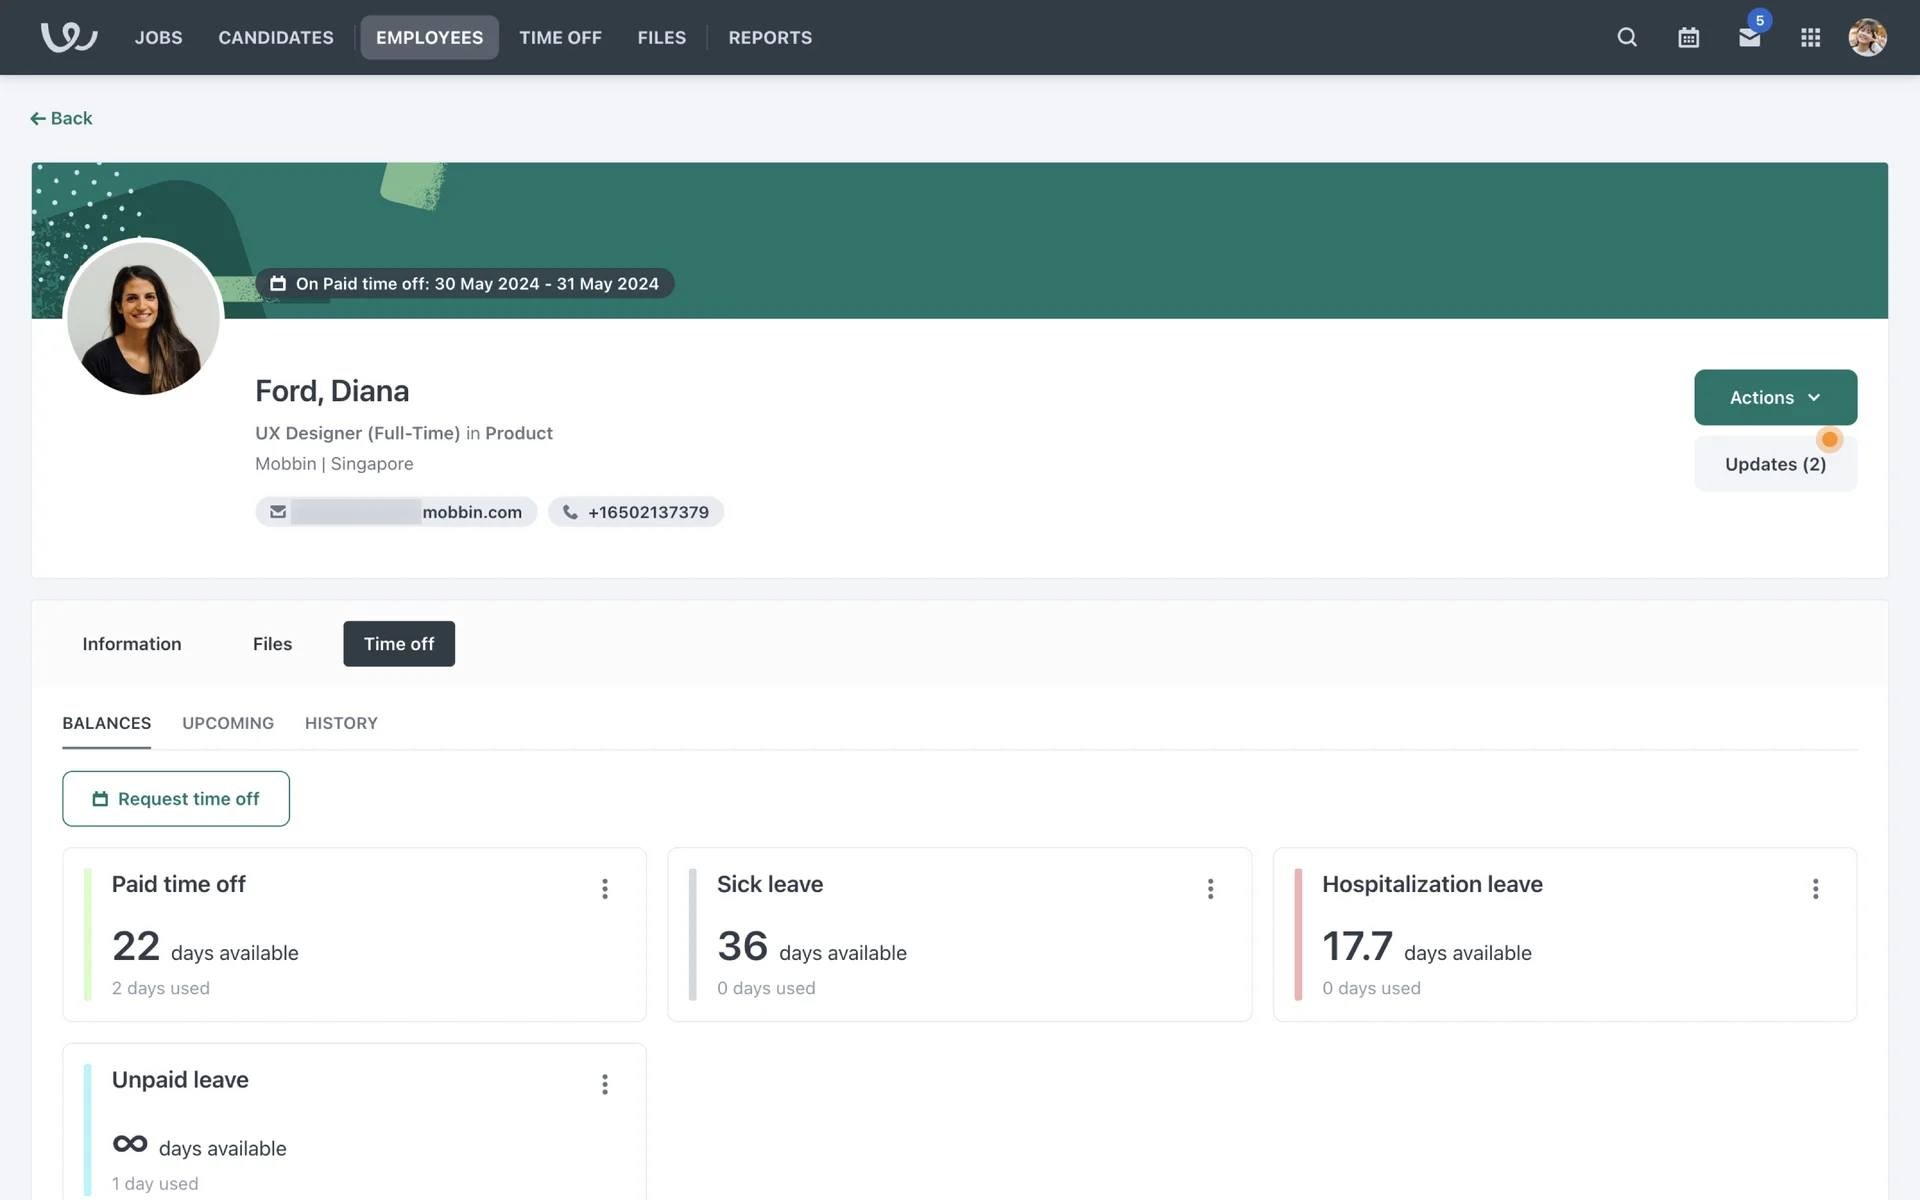Open the search magnifier icon
The width and height of the screenshot is (1920, 1200).
pyautogui.click(x=1627, y=37)
